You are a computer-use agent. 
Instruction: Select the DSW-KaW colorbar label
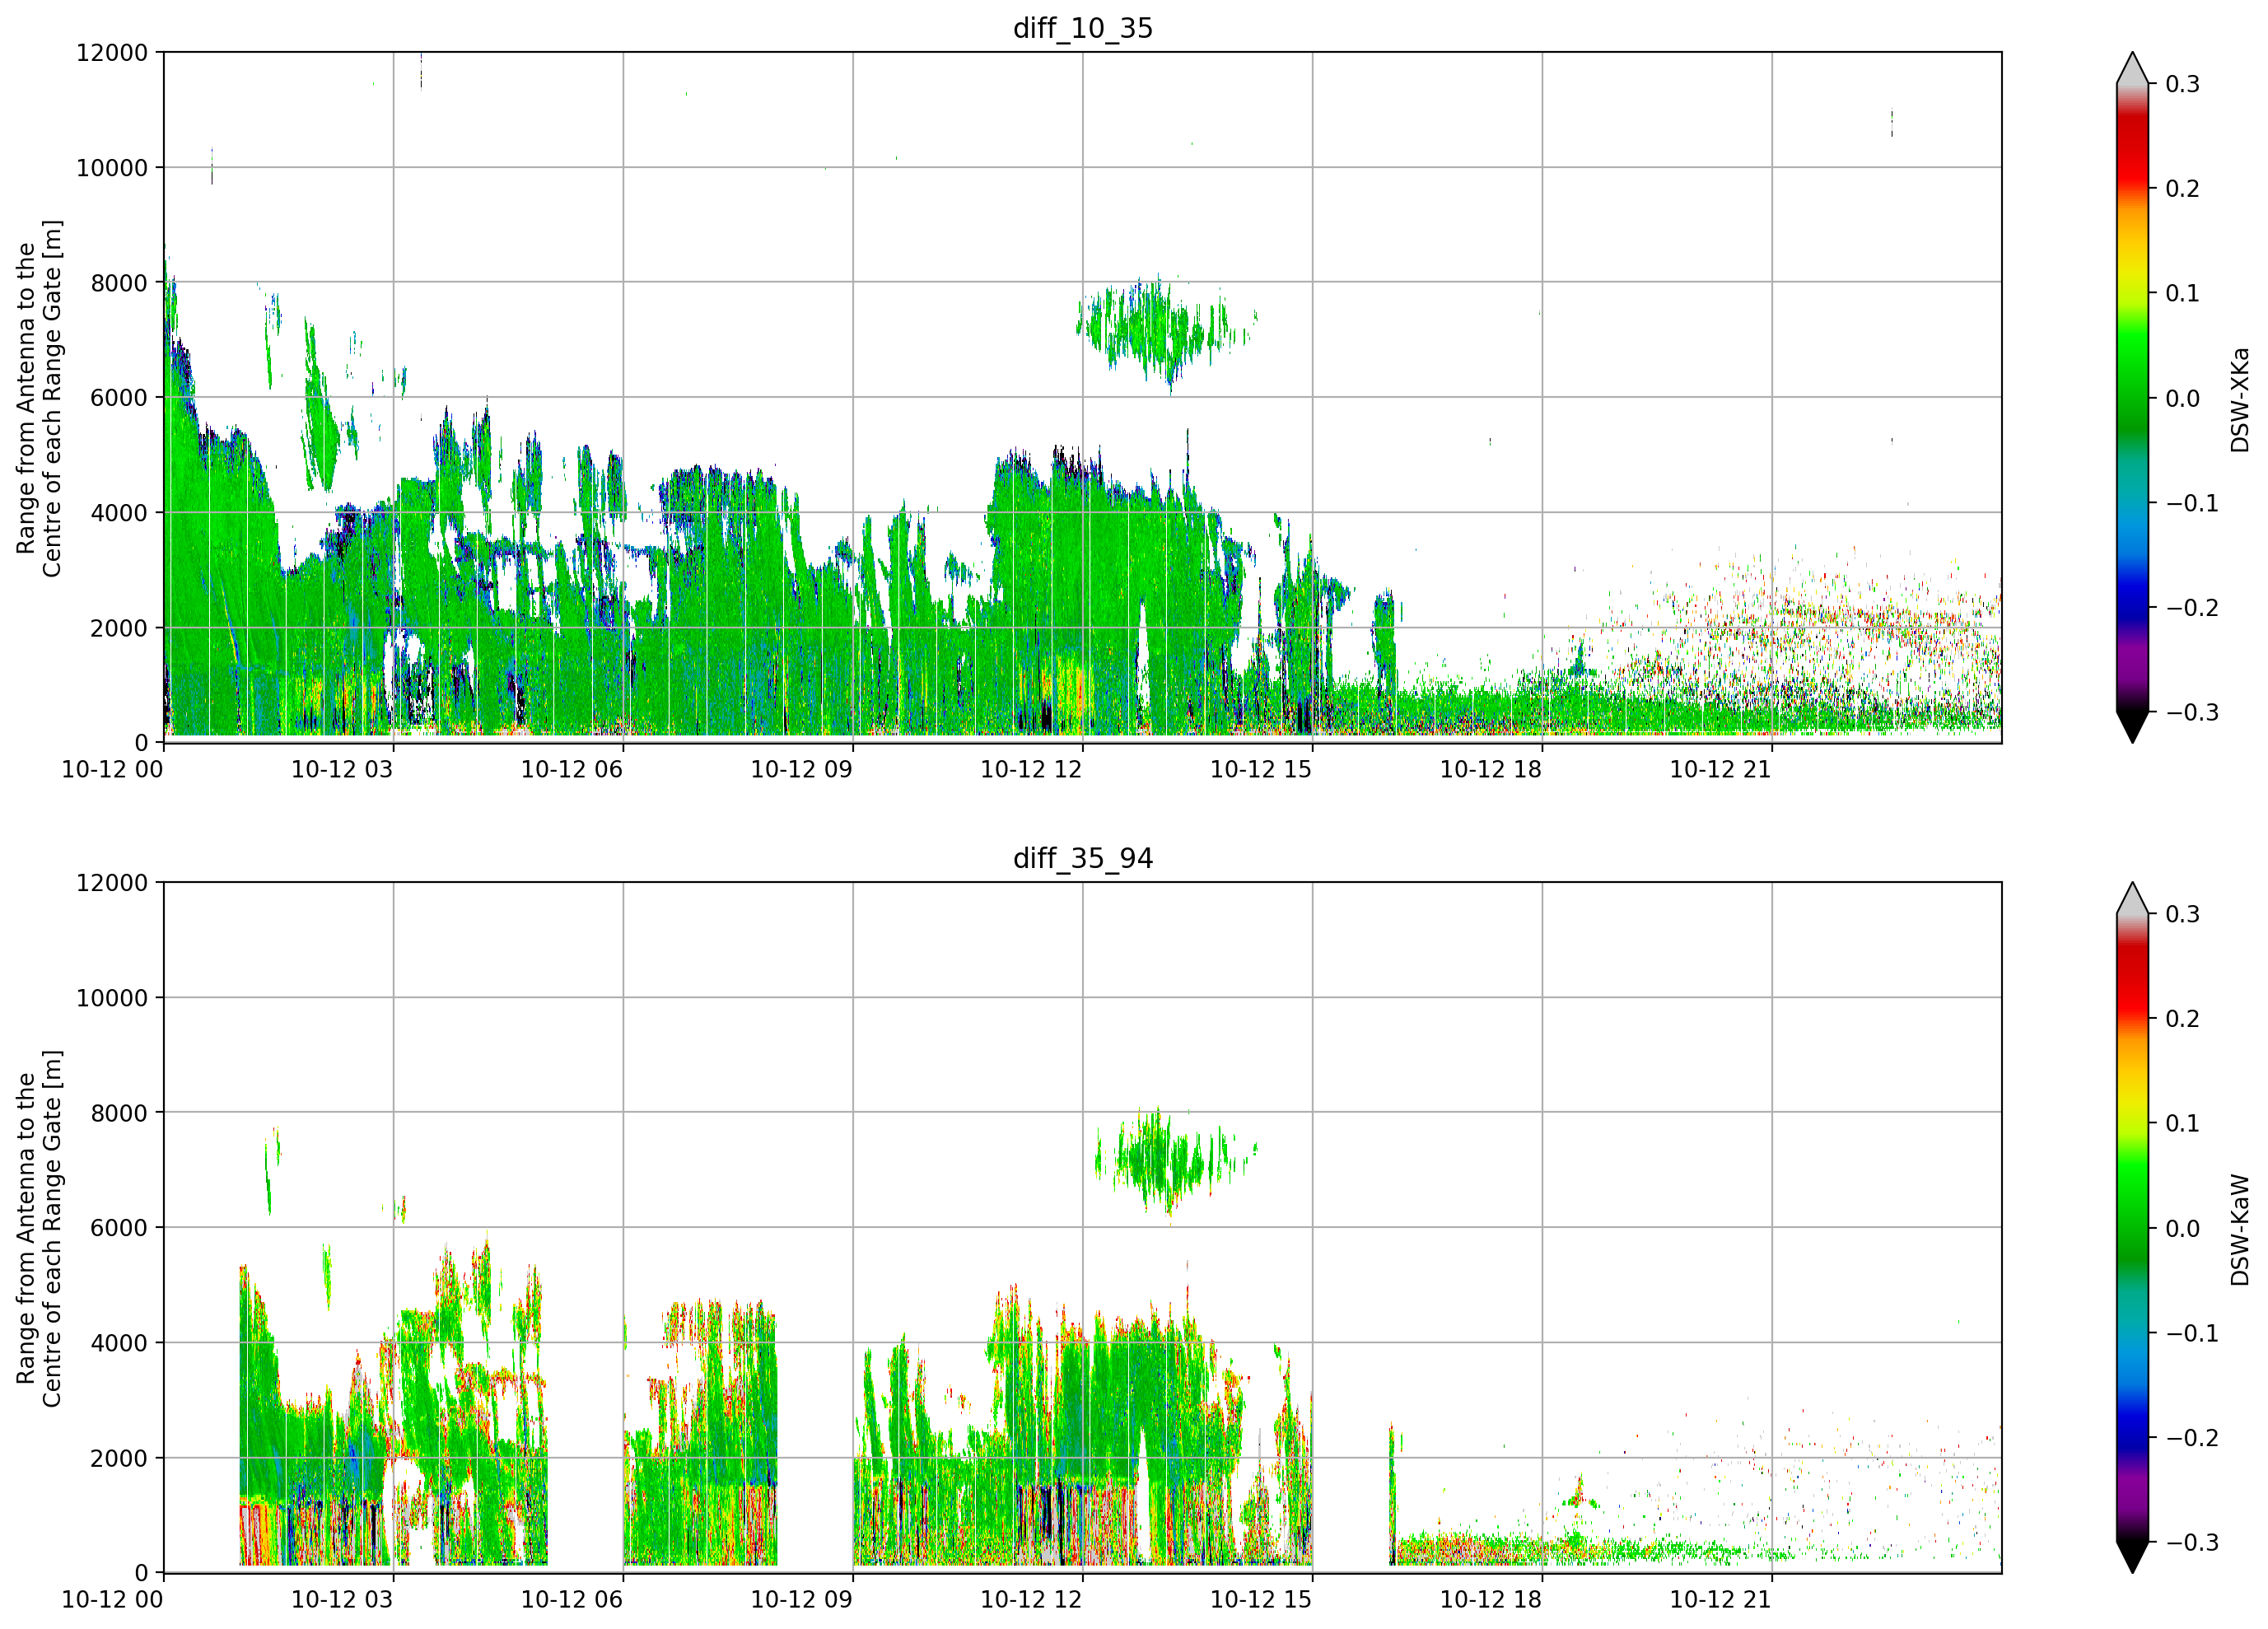pos(2239,1229)
